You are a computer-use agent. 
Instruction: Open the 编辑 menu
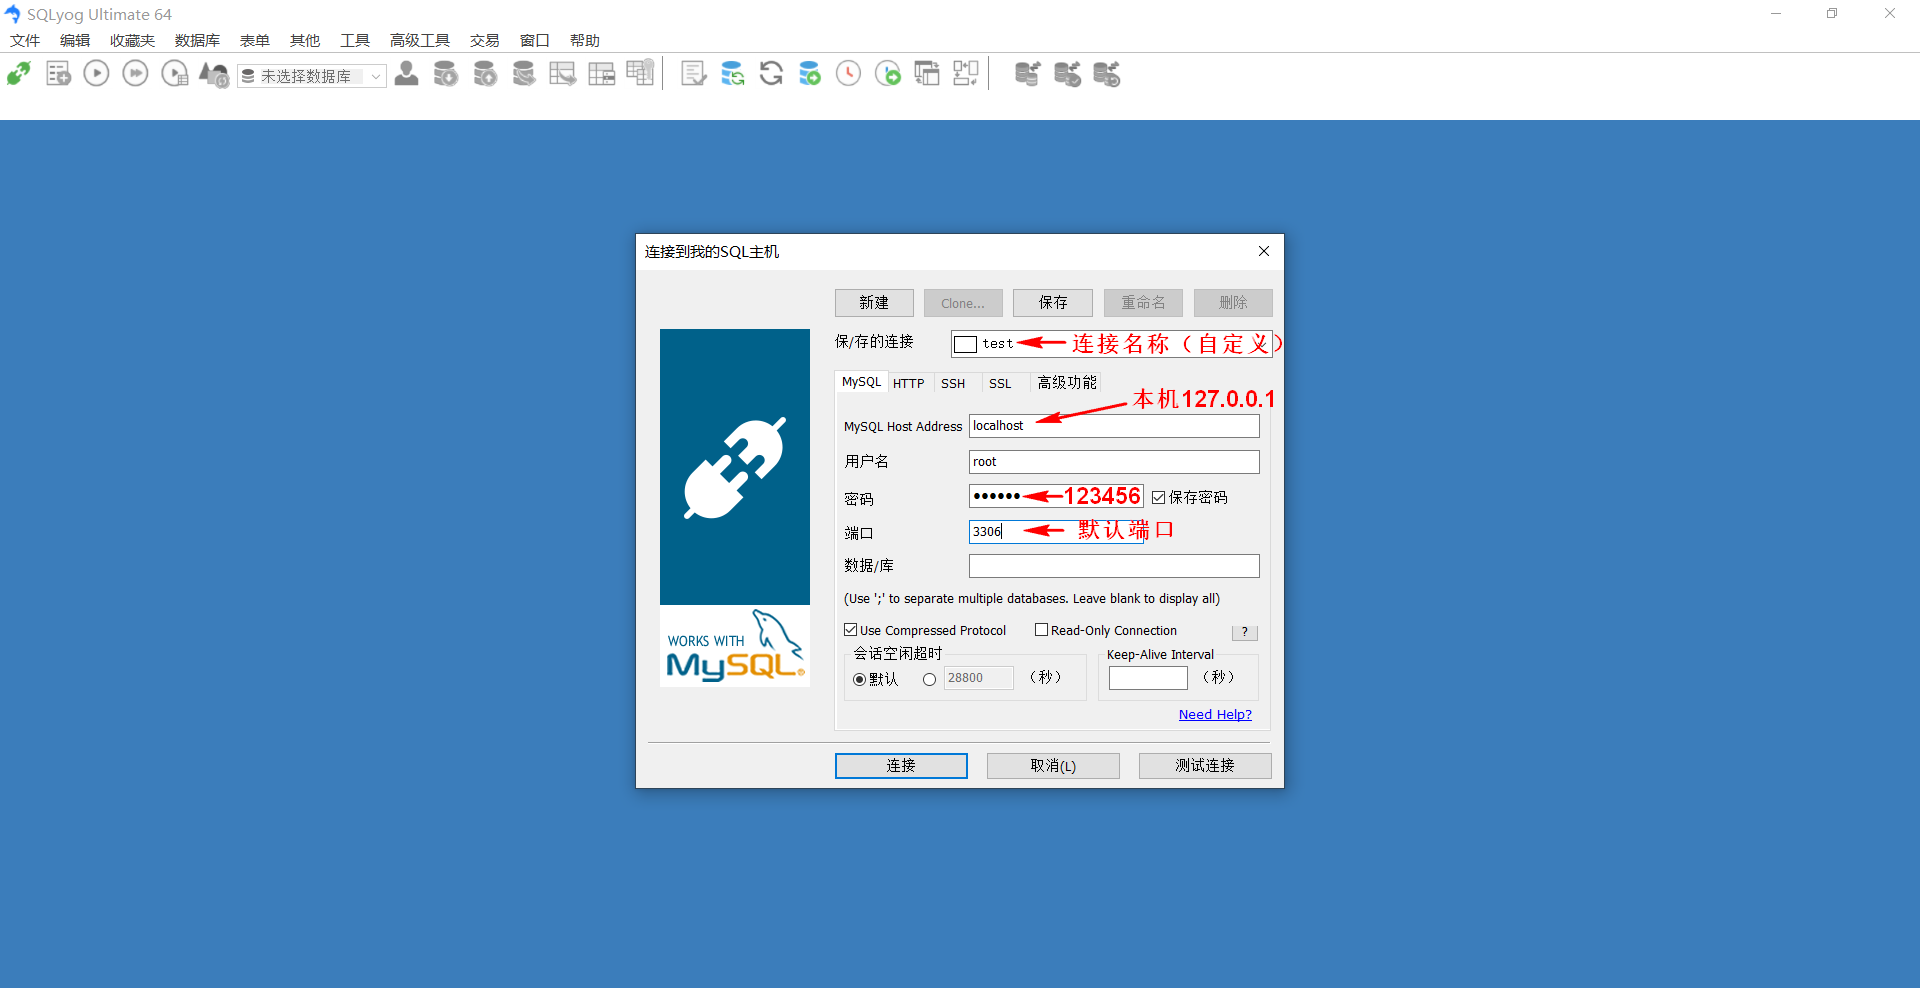pyautogui.click(x=75, y=41)
